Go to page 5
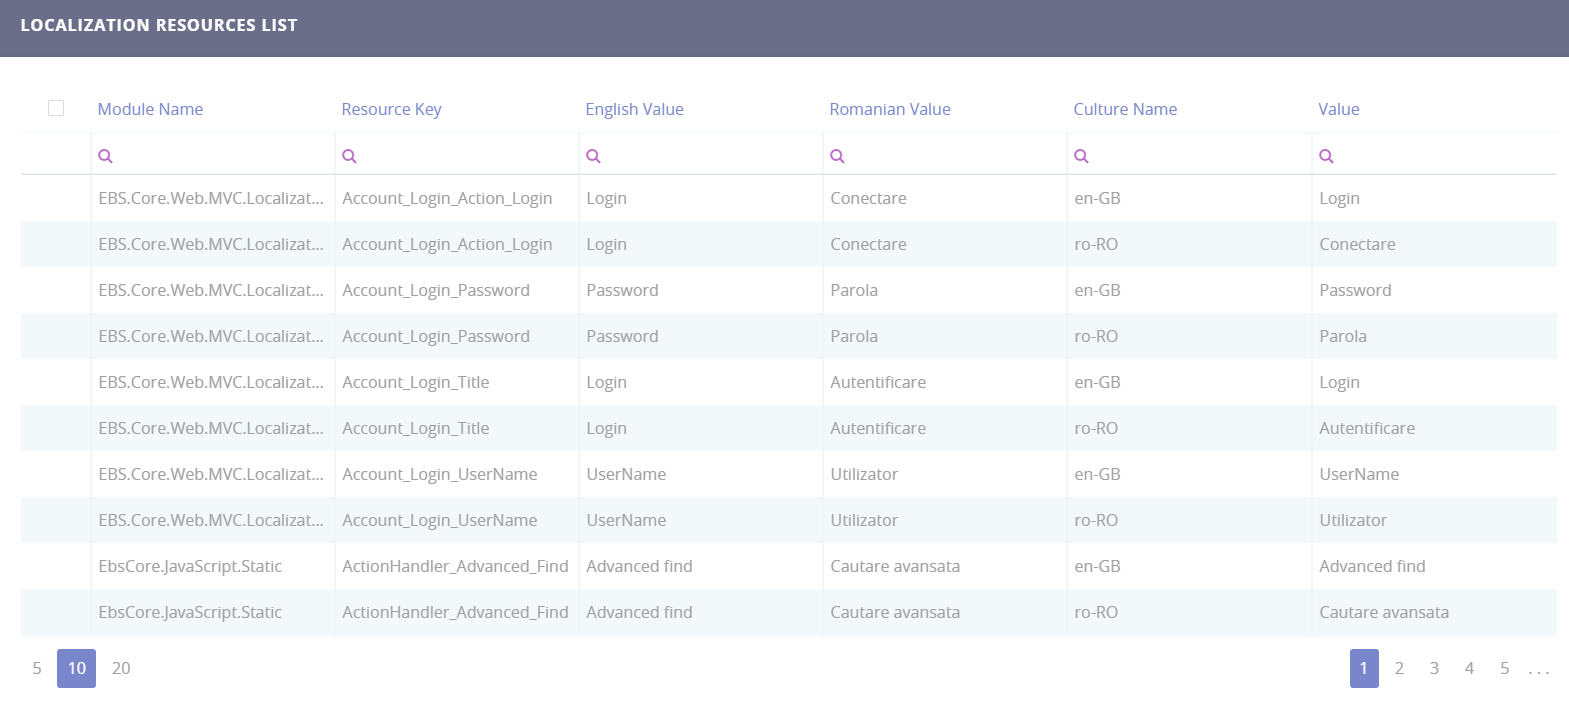The height and width of the screenshot is (714, 1569). click(x=1504, y=668)
